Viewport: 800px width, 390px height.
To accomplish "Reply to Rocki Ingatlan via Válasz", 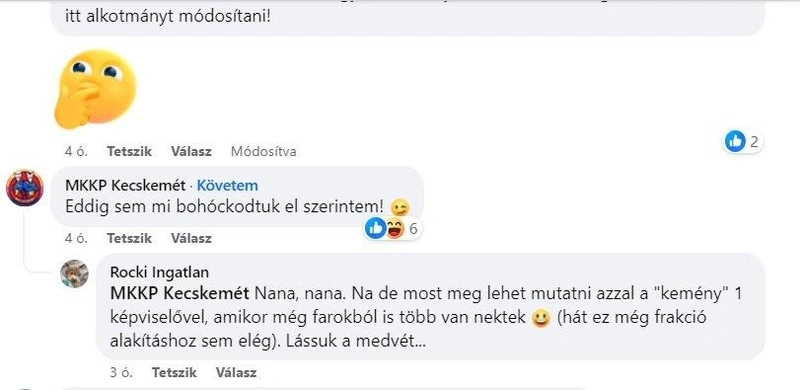I will 236,373.
